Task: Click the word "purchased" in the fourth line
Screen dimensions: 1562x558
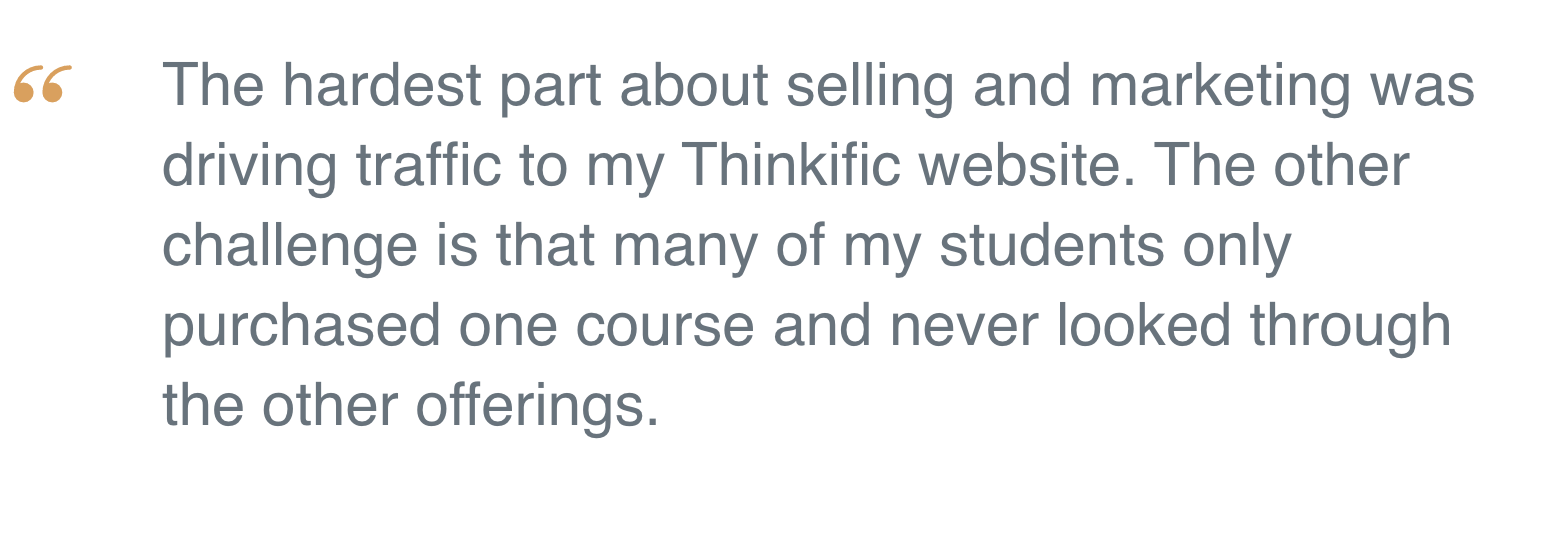Action: [x=301, y=327]
